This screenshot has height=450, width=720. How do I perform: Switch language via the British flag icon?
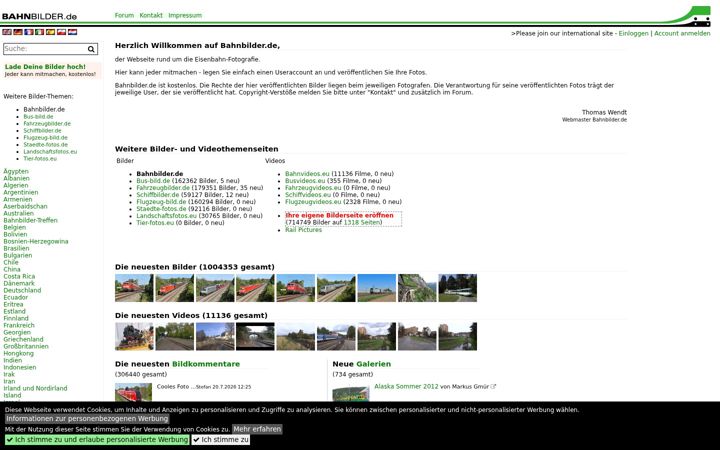point(7,32)
